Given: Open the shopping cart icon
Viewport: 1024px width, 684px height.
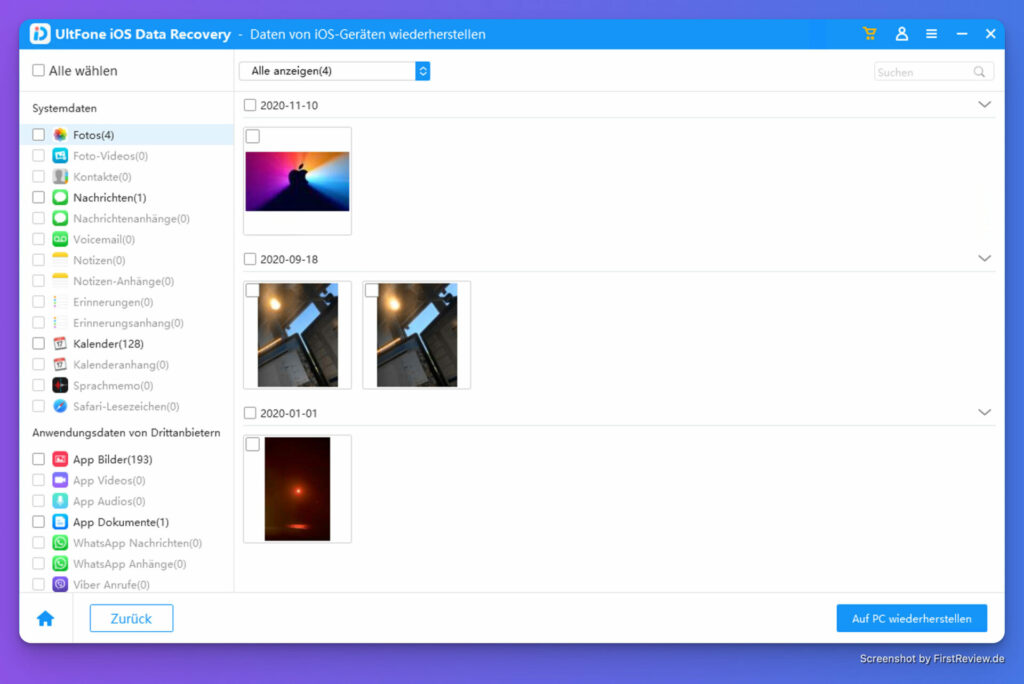Looking at the screenshot, I should pos(869,33).
